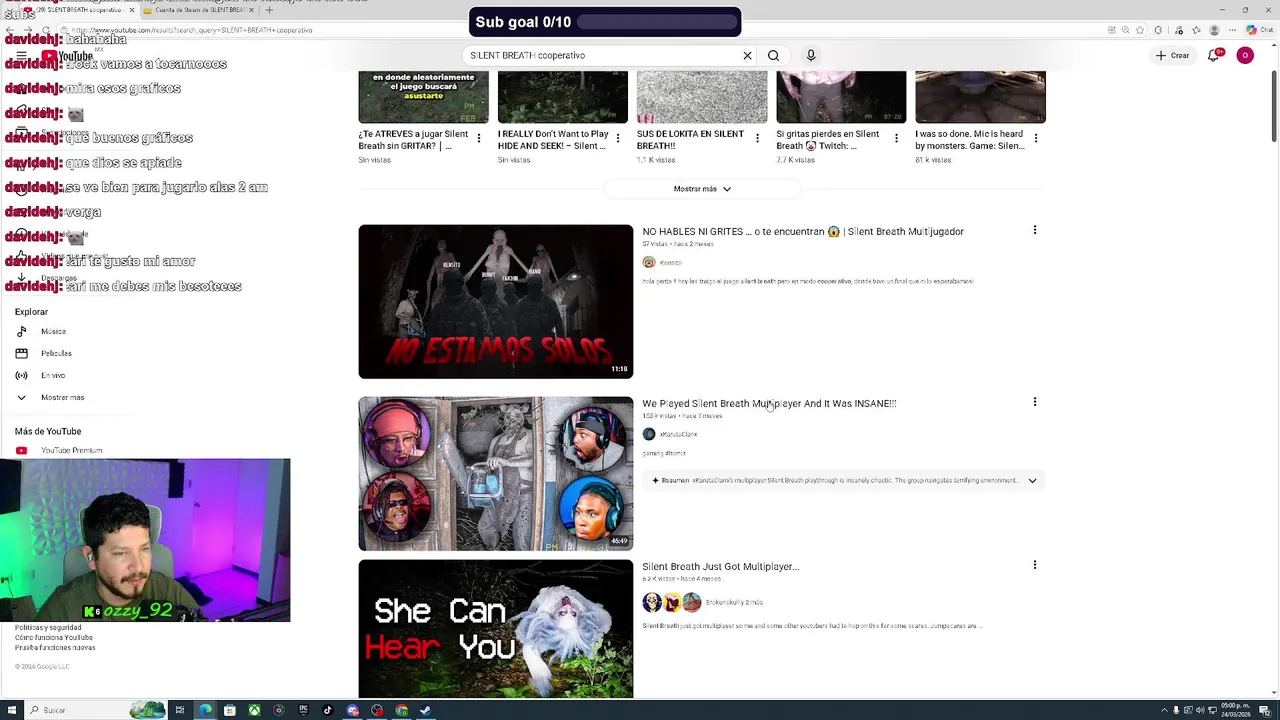Open YouTube Premium in the sidebar

71,451
